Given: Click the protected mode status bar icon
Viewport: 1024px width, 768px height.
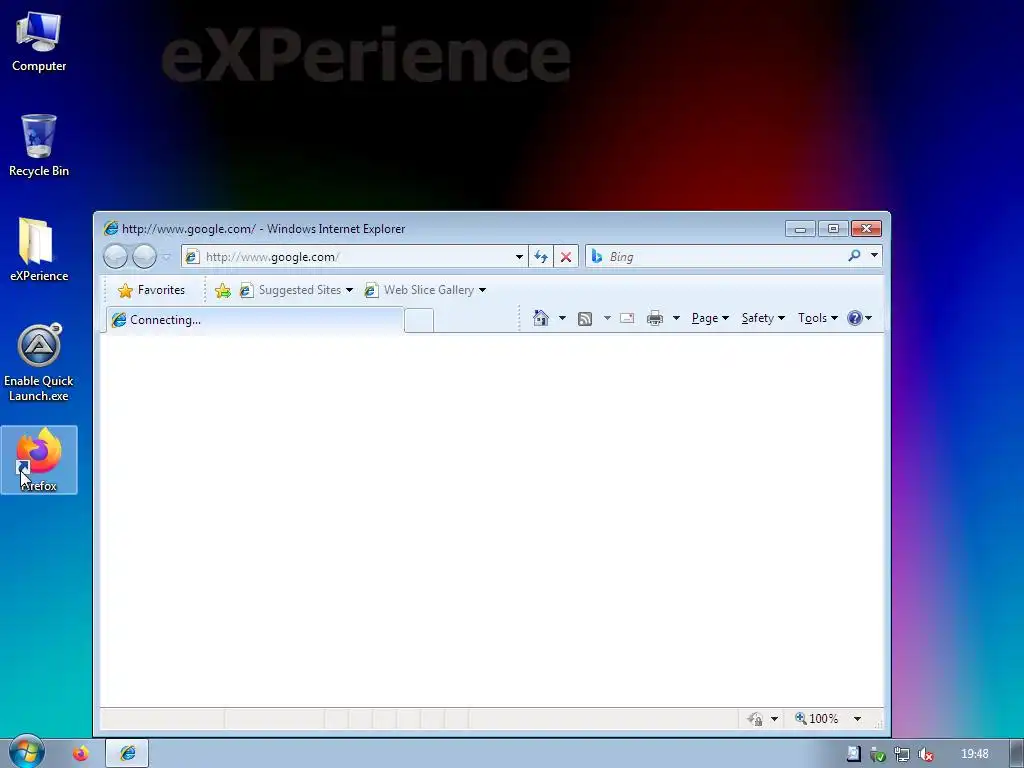Looking at the screenshot, I should [x=756, y=719].
